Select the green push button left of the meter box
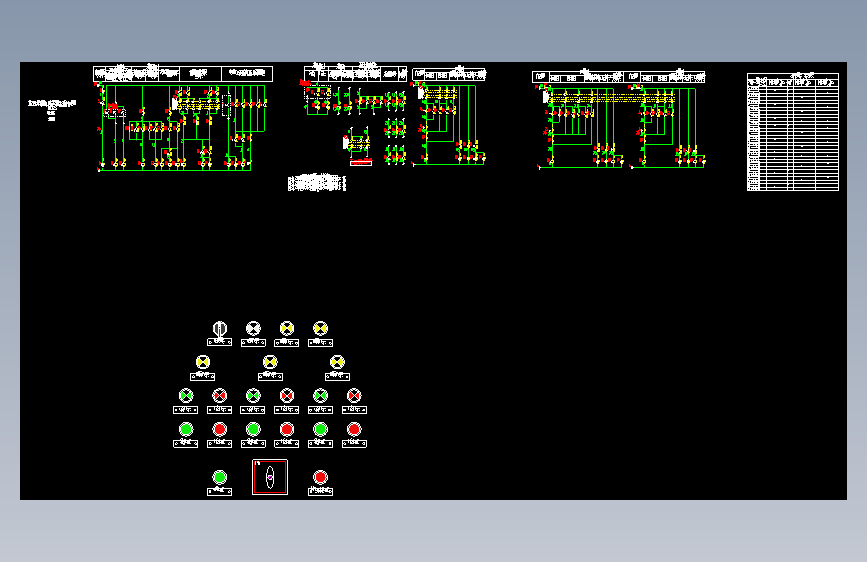The image size is (867, 562). pyautogui.click(x=220, y=477)
